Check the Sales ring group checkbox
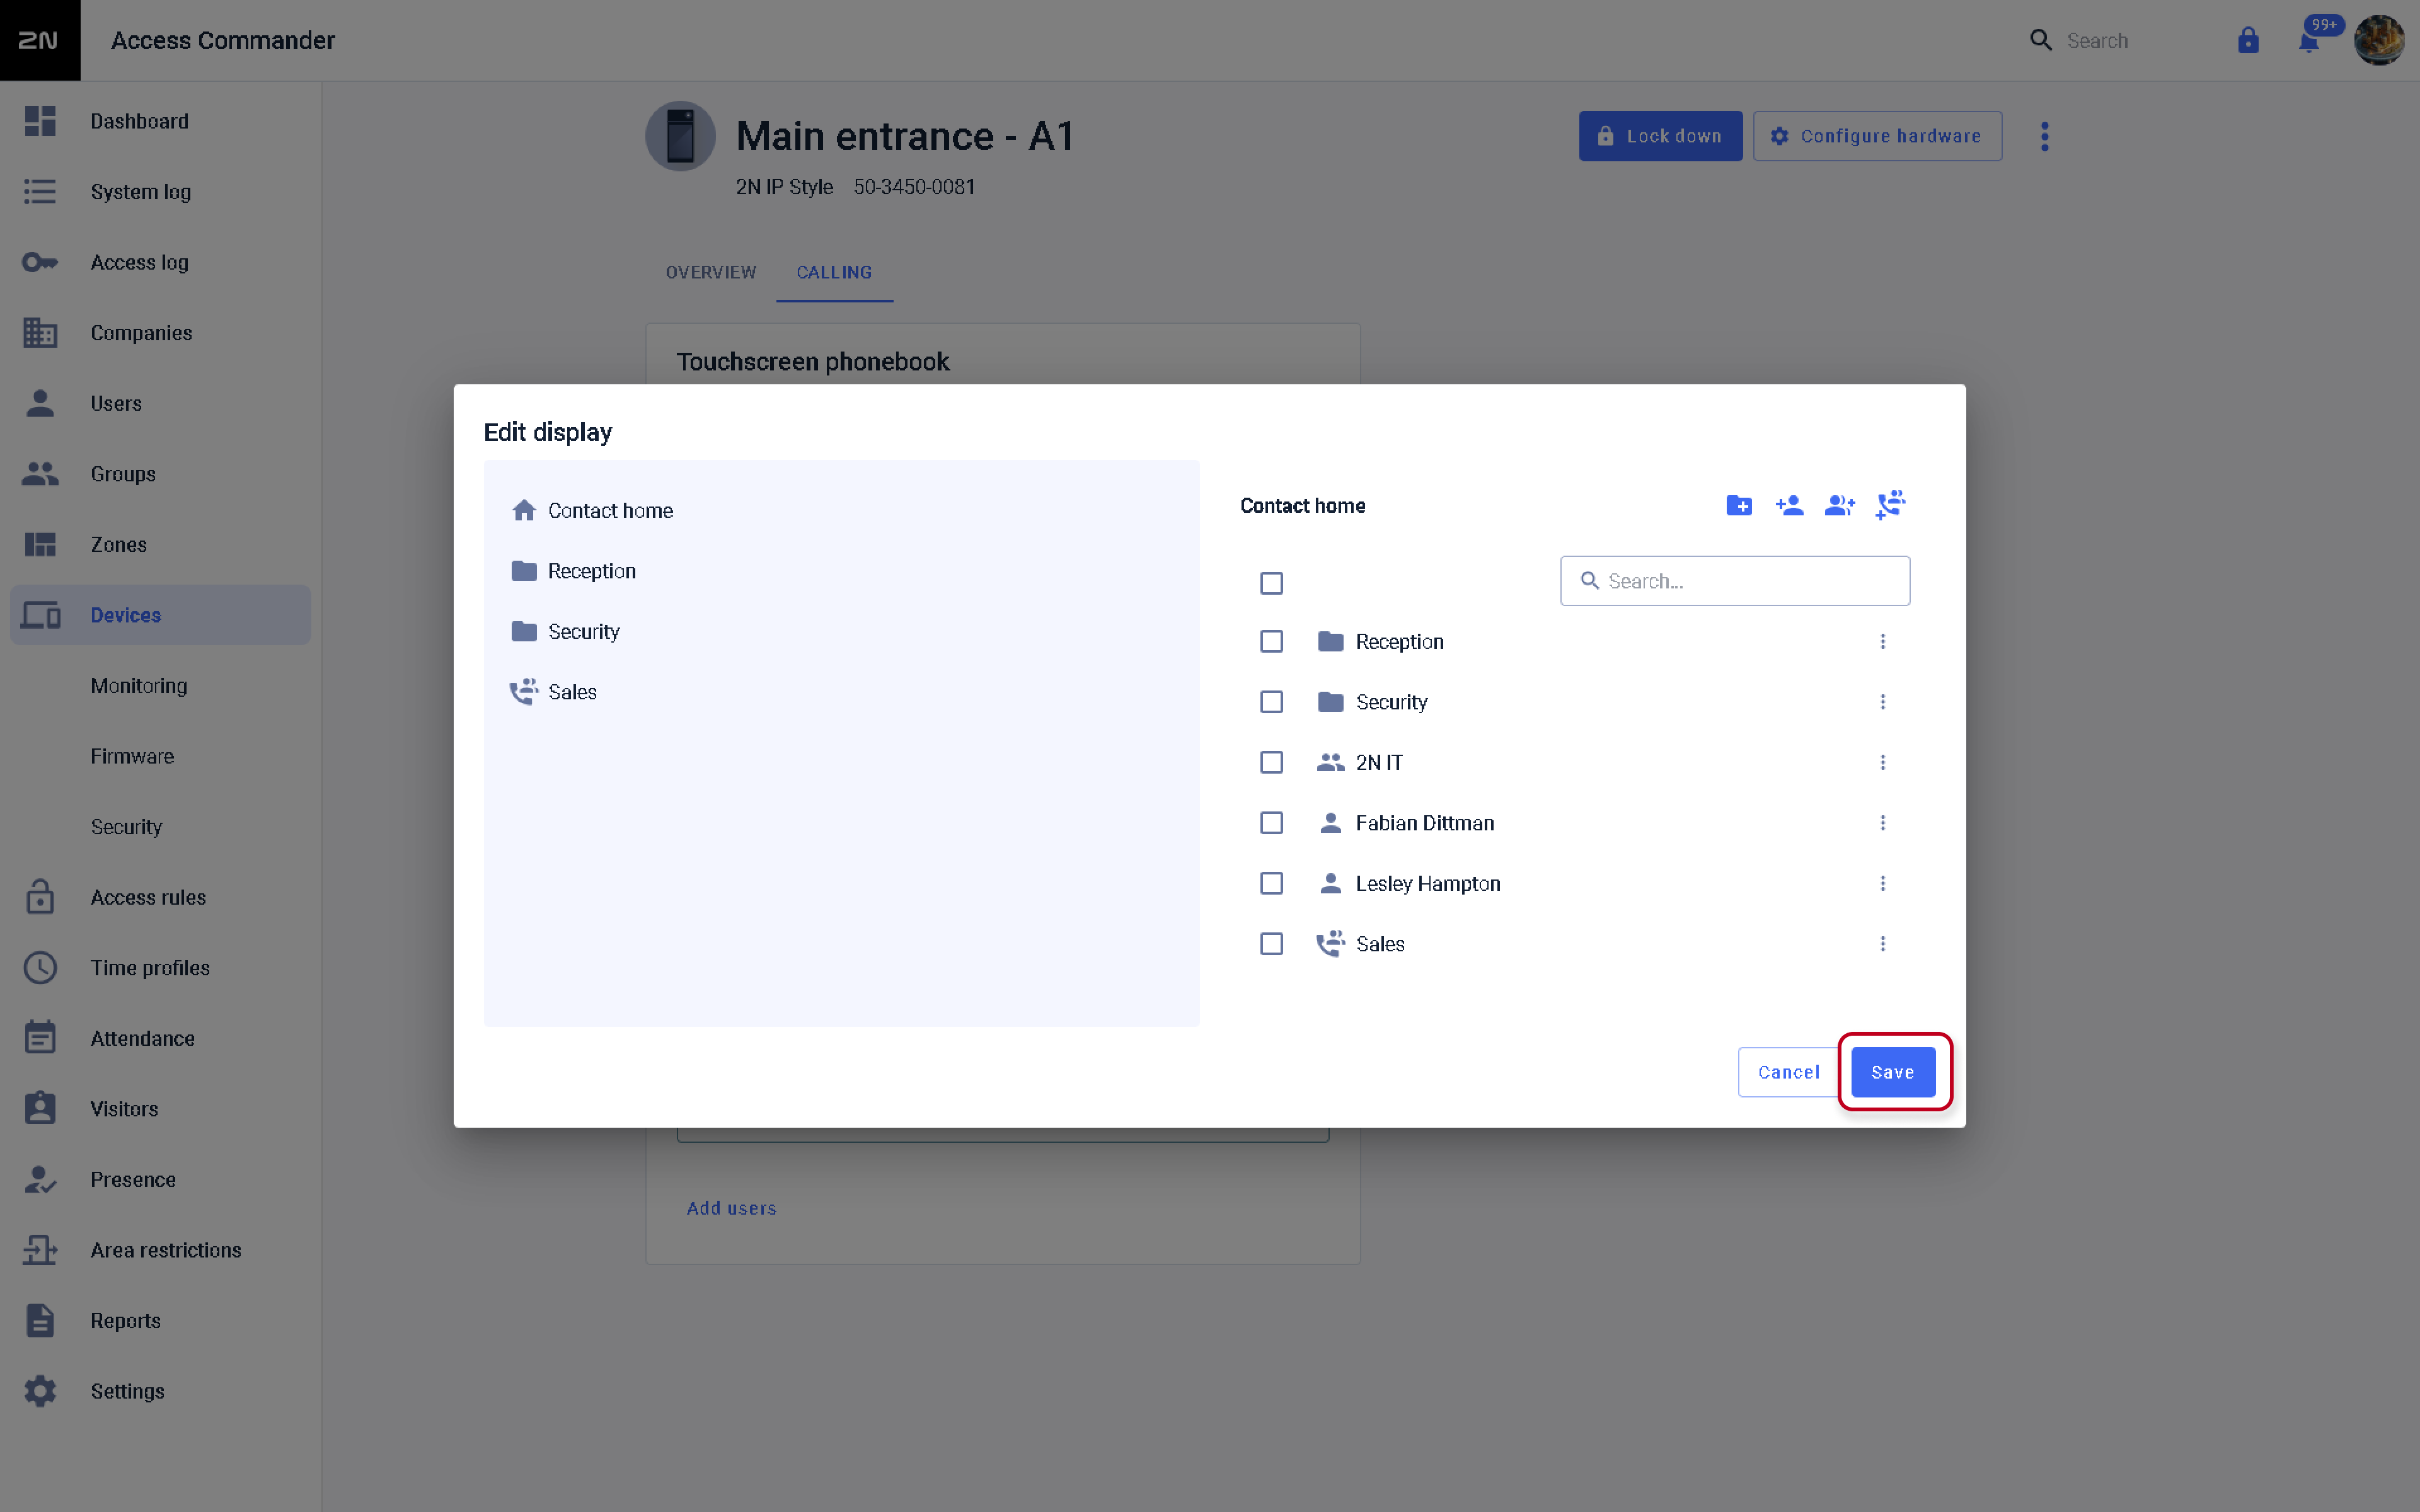The width and height of the screenshot is (2420, 1512). [x=1271, y=944]
